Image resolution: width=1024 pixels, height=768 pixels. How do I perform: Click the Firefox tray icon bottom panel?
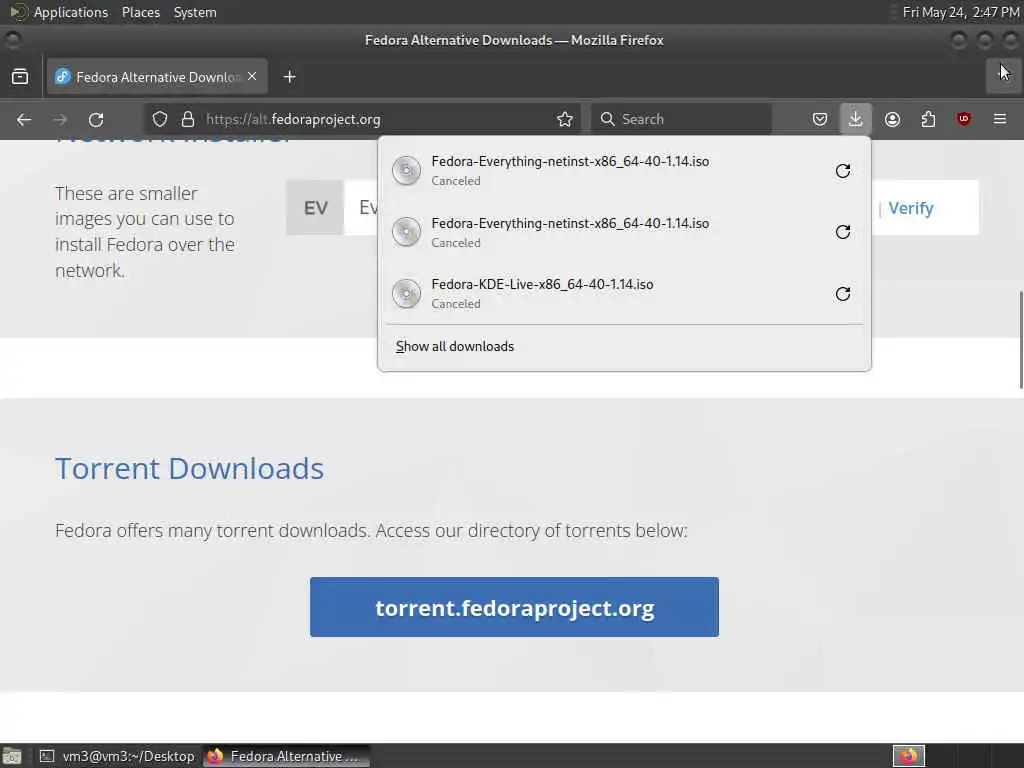point(908,756)
